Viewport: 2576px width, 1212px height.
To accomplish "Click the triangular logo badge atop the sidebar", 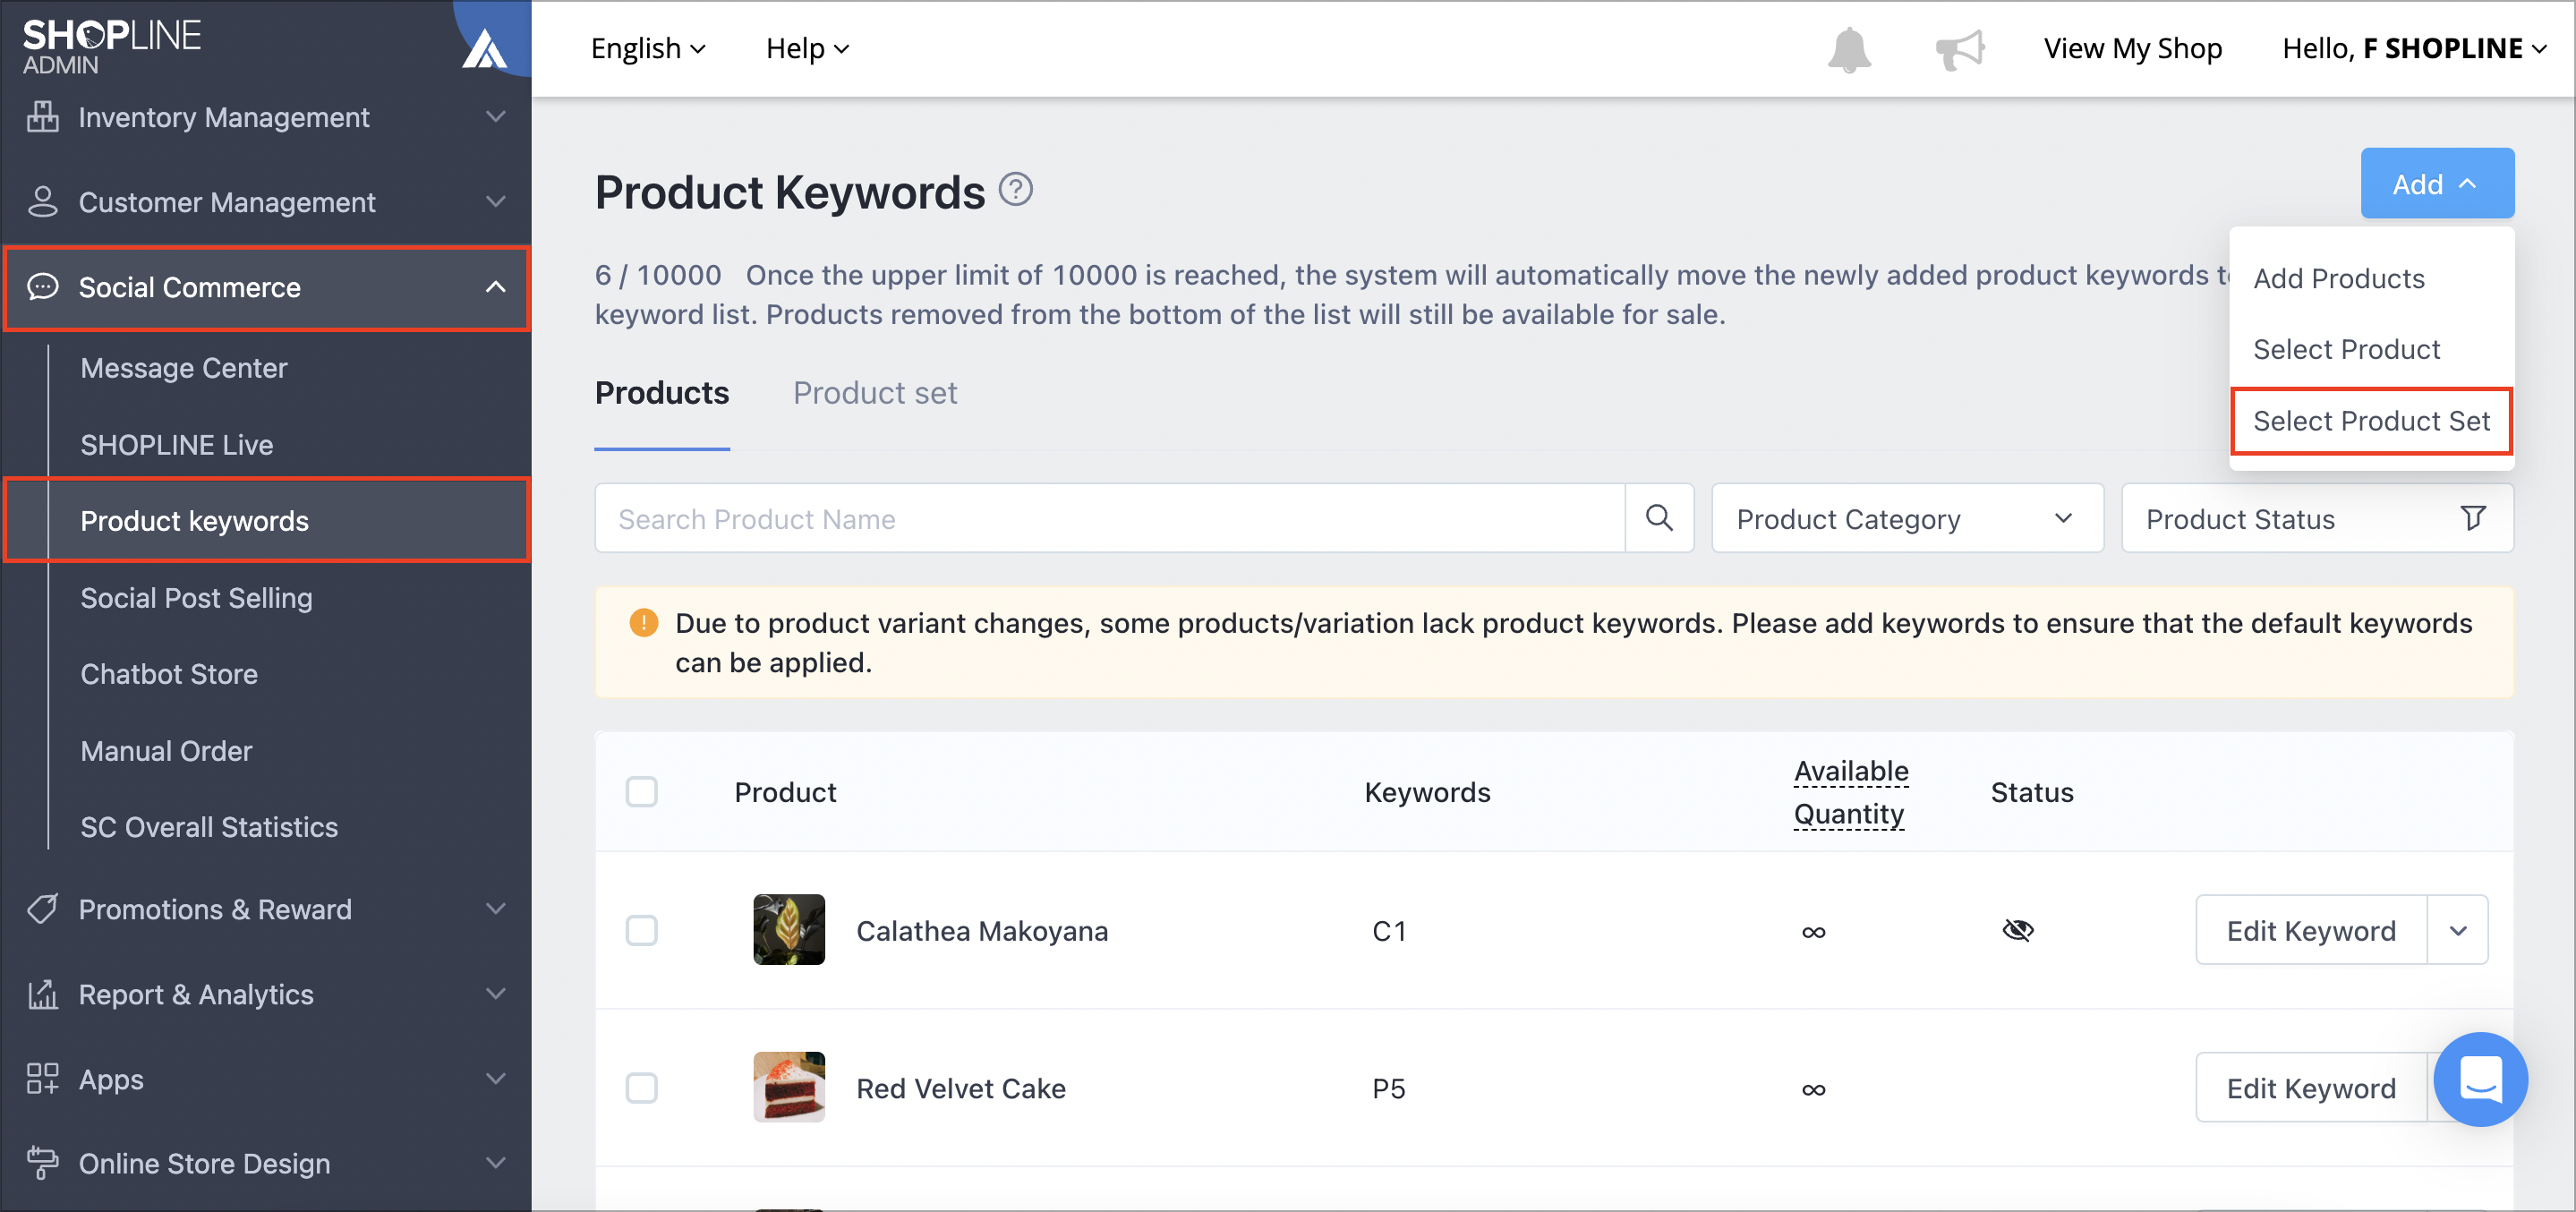I will [484, 48].
